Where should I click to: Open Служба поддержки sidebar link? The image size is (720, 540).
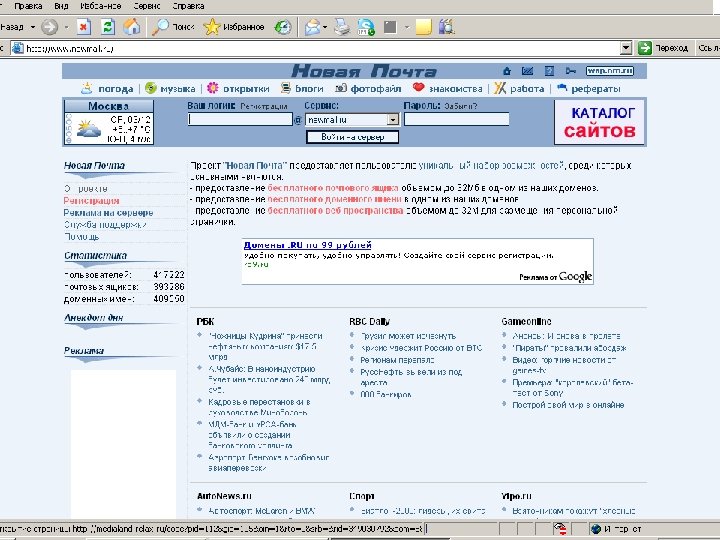[x=105, y=225]
